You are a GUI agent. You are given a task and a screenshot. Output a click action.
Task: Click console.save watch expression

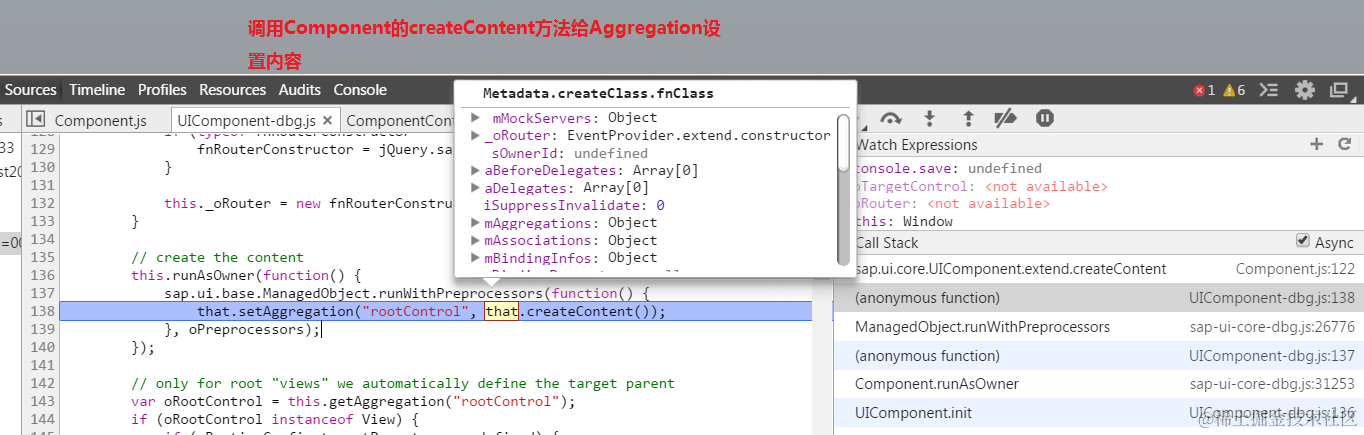pos(948,168)
